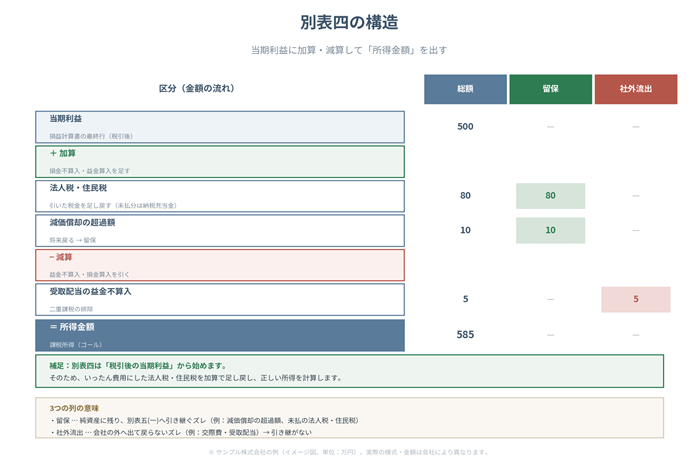Screen dimensions: 699x461
Task: Click the 将来戻る → 留保 subtext
Action: [73, 240]
